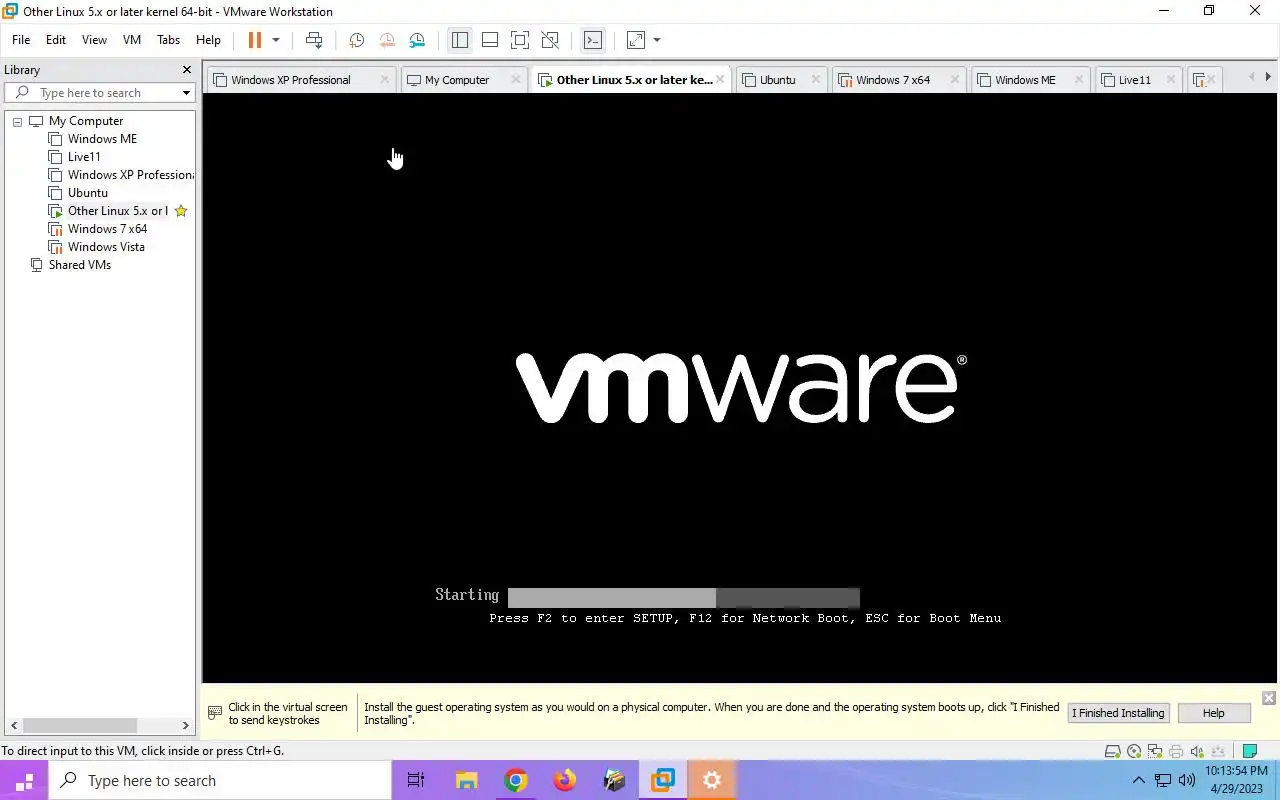The width and height of the screenshot is (1280, 800).
Task: Toggle Unity mode icon
Action: 550,40
